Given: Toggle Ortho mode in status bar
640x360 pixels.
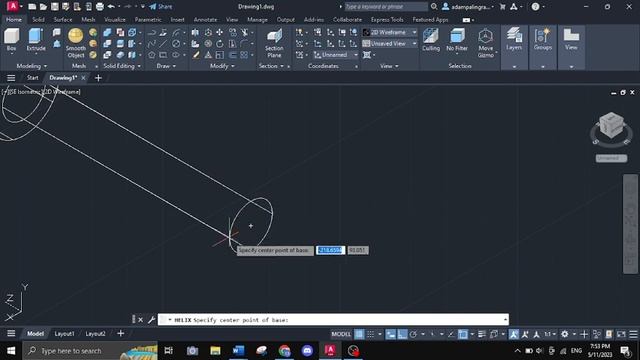Looking at the screenshot, I should click(x=402, y=334).
